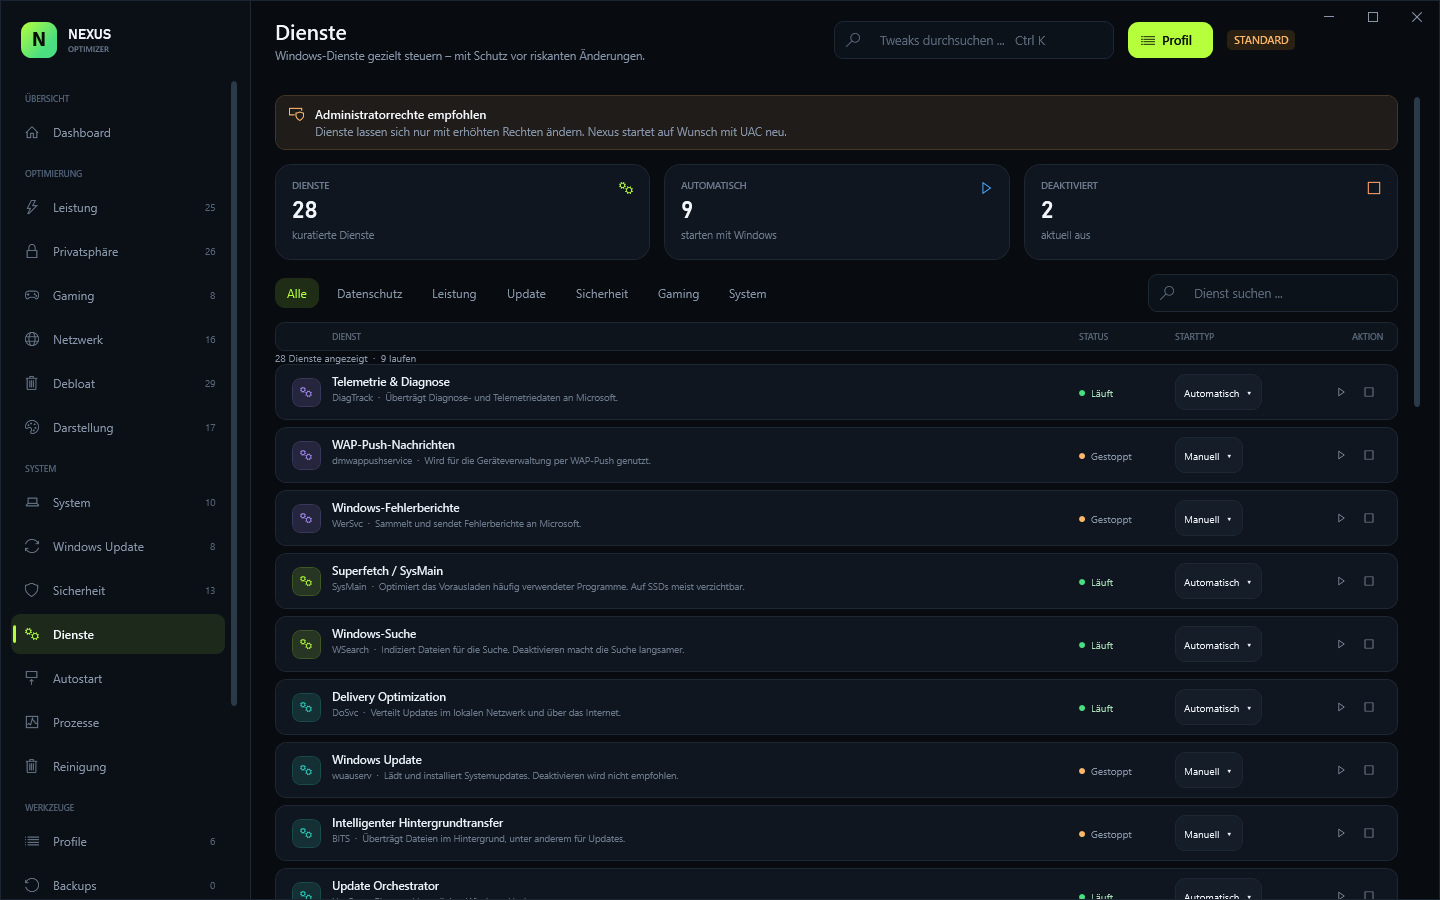This screenshot has height=900, width=1440.
Task: Click the sidebar vertical scrollbar
Action: tap(234, 393)
